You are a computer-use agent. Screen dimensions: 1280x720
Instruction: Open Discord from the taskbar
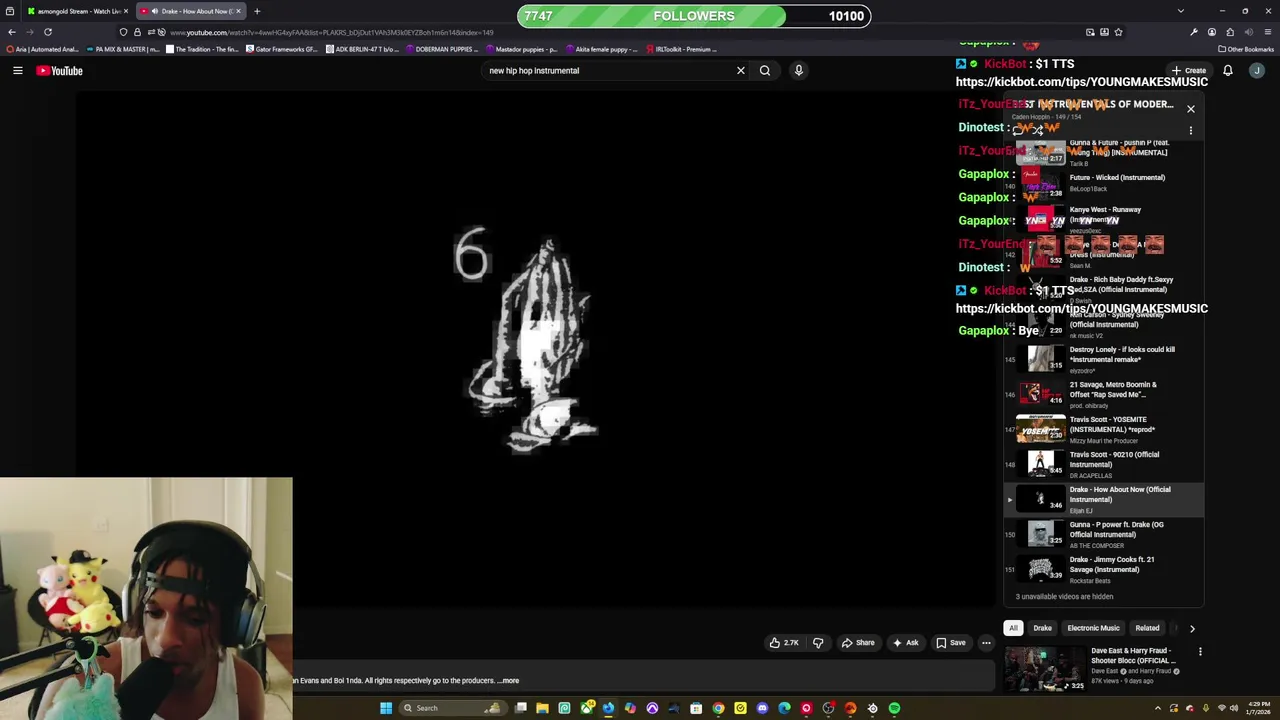pos(762,708)
